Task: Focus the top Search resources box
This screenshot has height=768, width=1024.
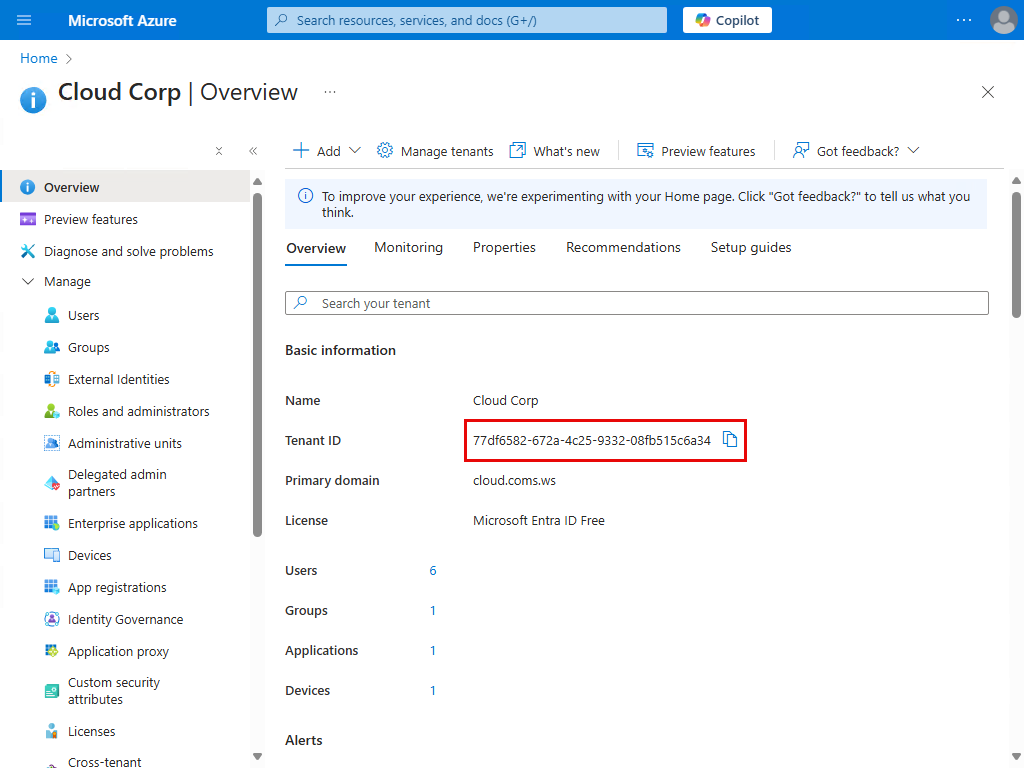Action: pyautogui.click(x=467, y=20)
